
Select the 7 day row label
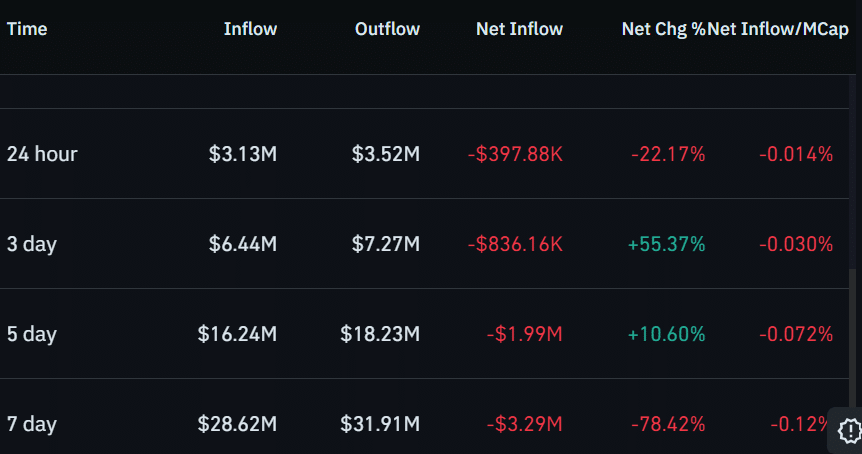[32, 424]
